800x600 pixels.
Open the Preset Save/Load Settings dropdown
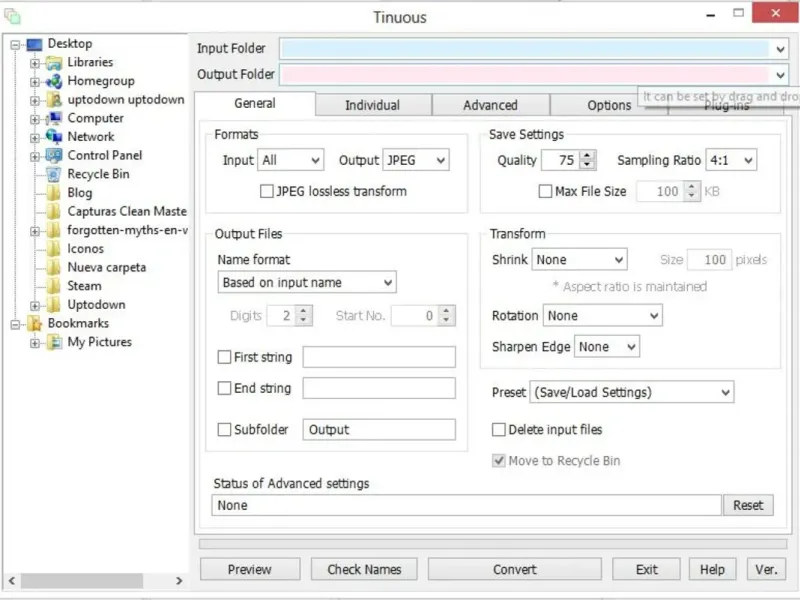pos(632,392)
